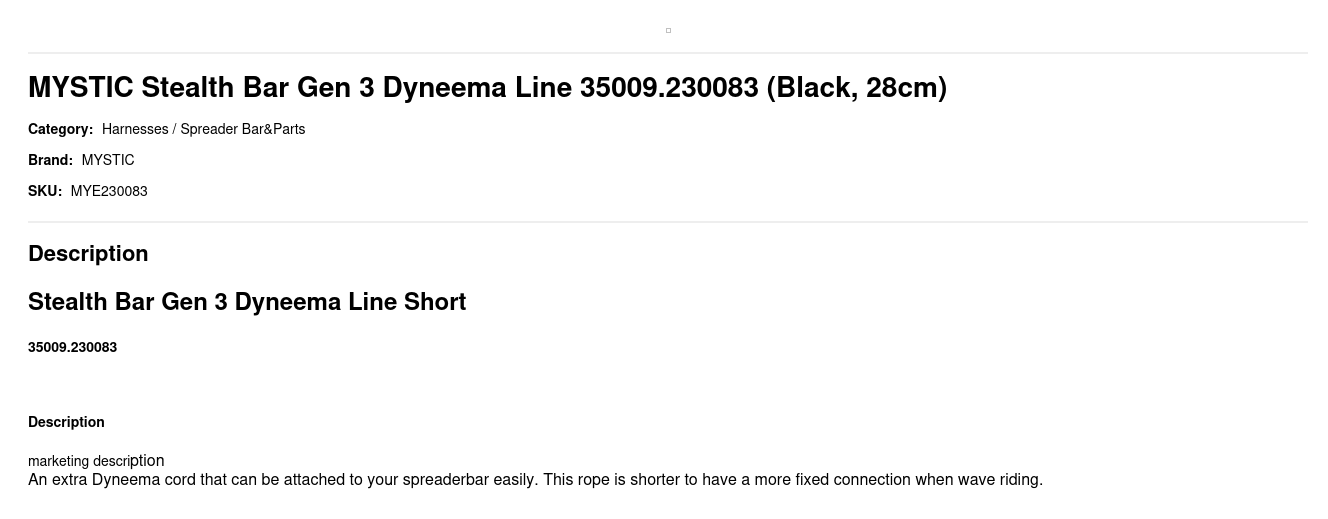Screen dimensions: 1328x519
Task: Click the sentence starting "An extra Dyneema cord"
Action: [283, 480]
